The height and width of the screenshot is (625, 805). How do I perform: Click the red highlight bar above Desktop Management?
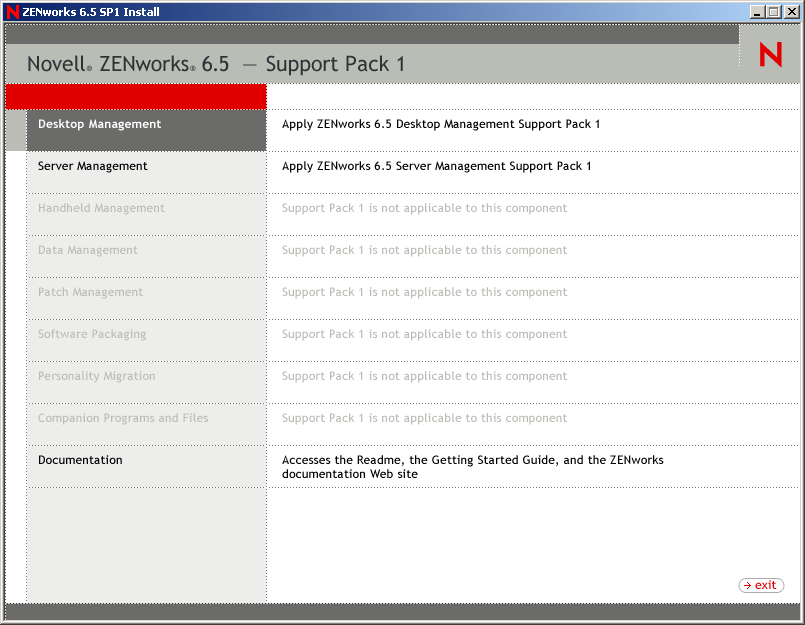(x=135, y=96)
